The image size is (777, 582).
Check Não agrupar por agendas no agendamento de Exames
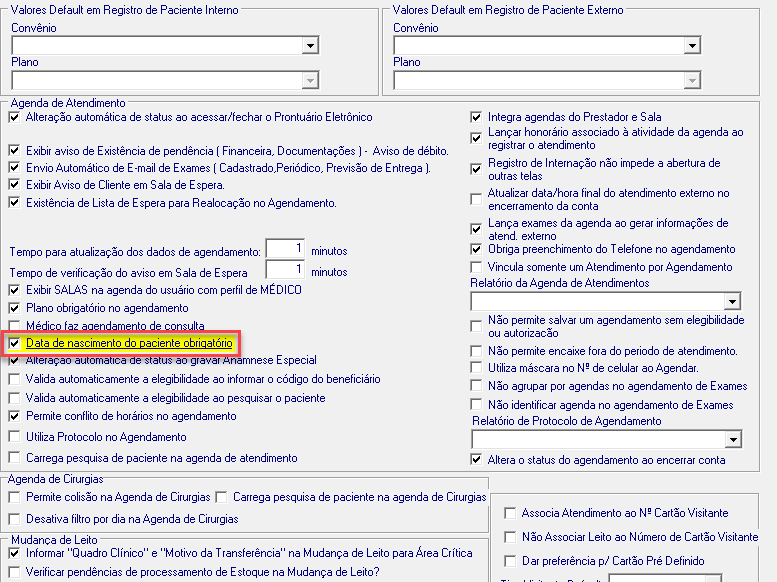point(476,386)
